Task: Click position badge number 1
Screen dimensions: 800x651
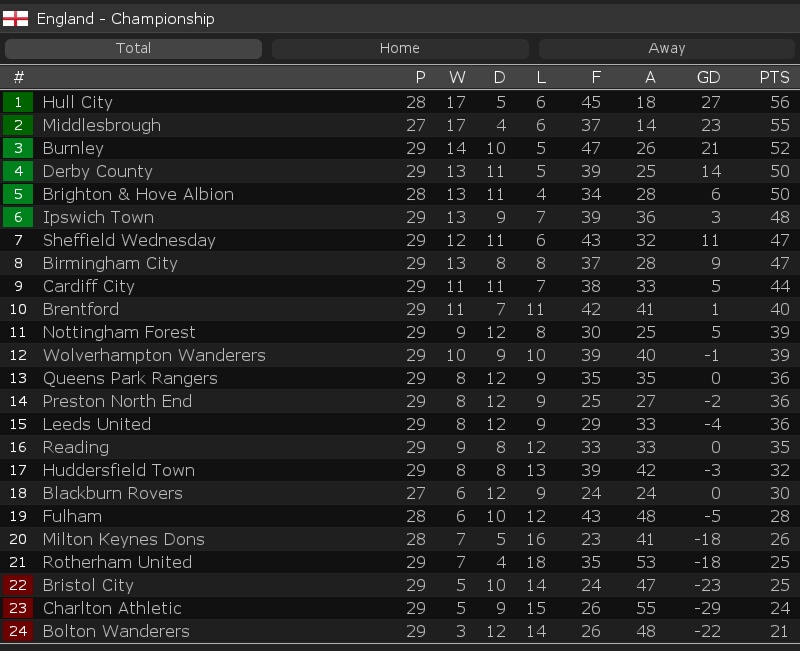Action: pos(18,102)
